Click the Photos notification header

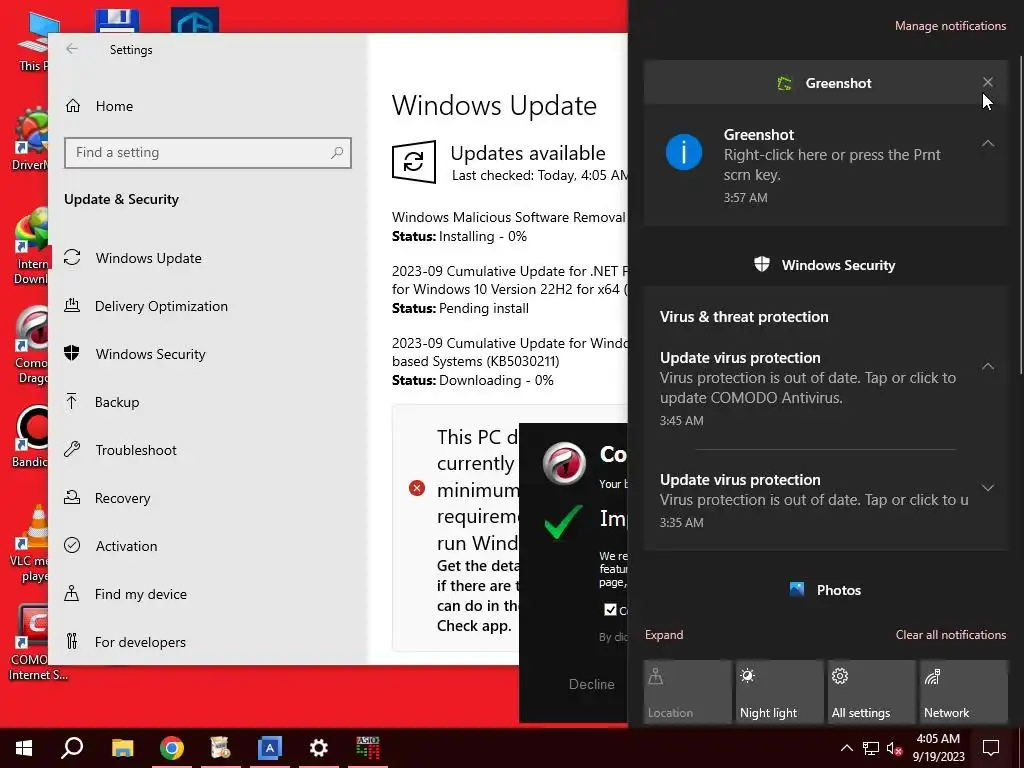(x=825, y=590)
